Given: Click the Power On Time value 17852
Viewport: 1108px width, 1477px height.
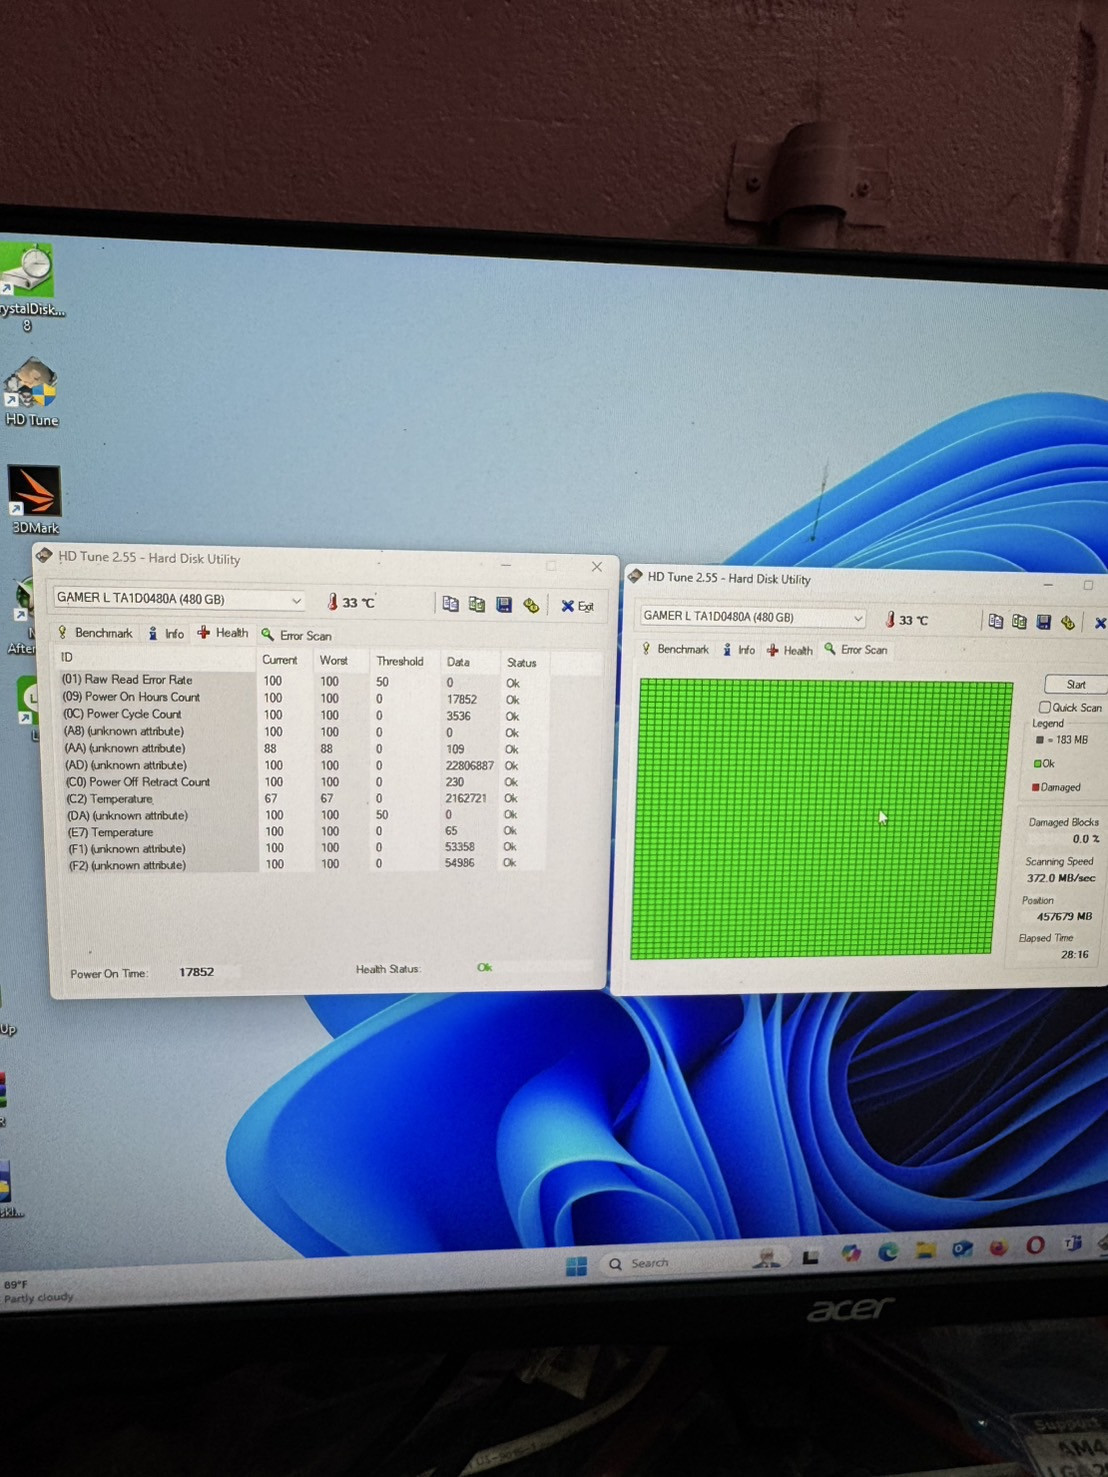Looking at the screenshot, I should tap(196, 972).
